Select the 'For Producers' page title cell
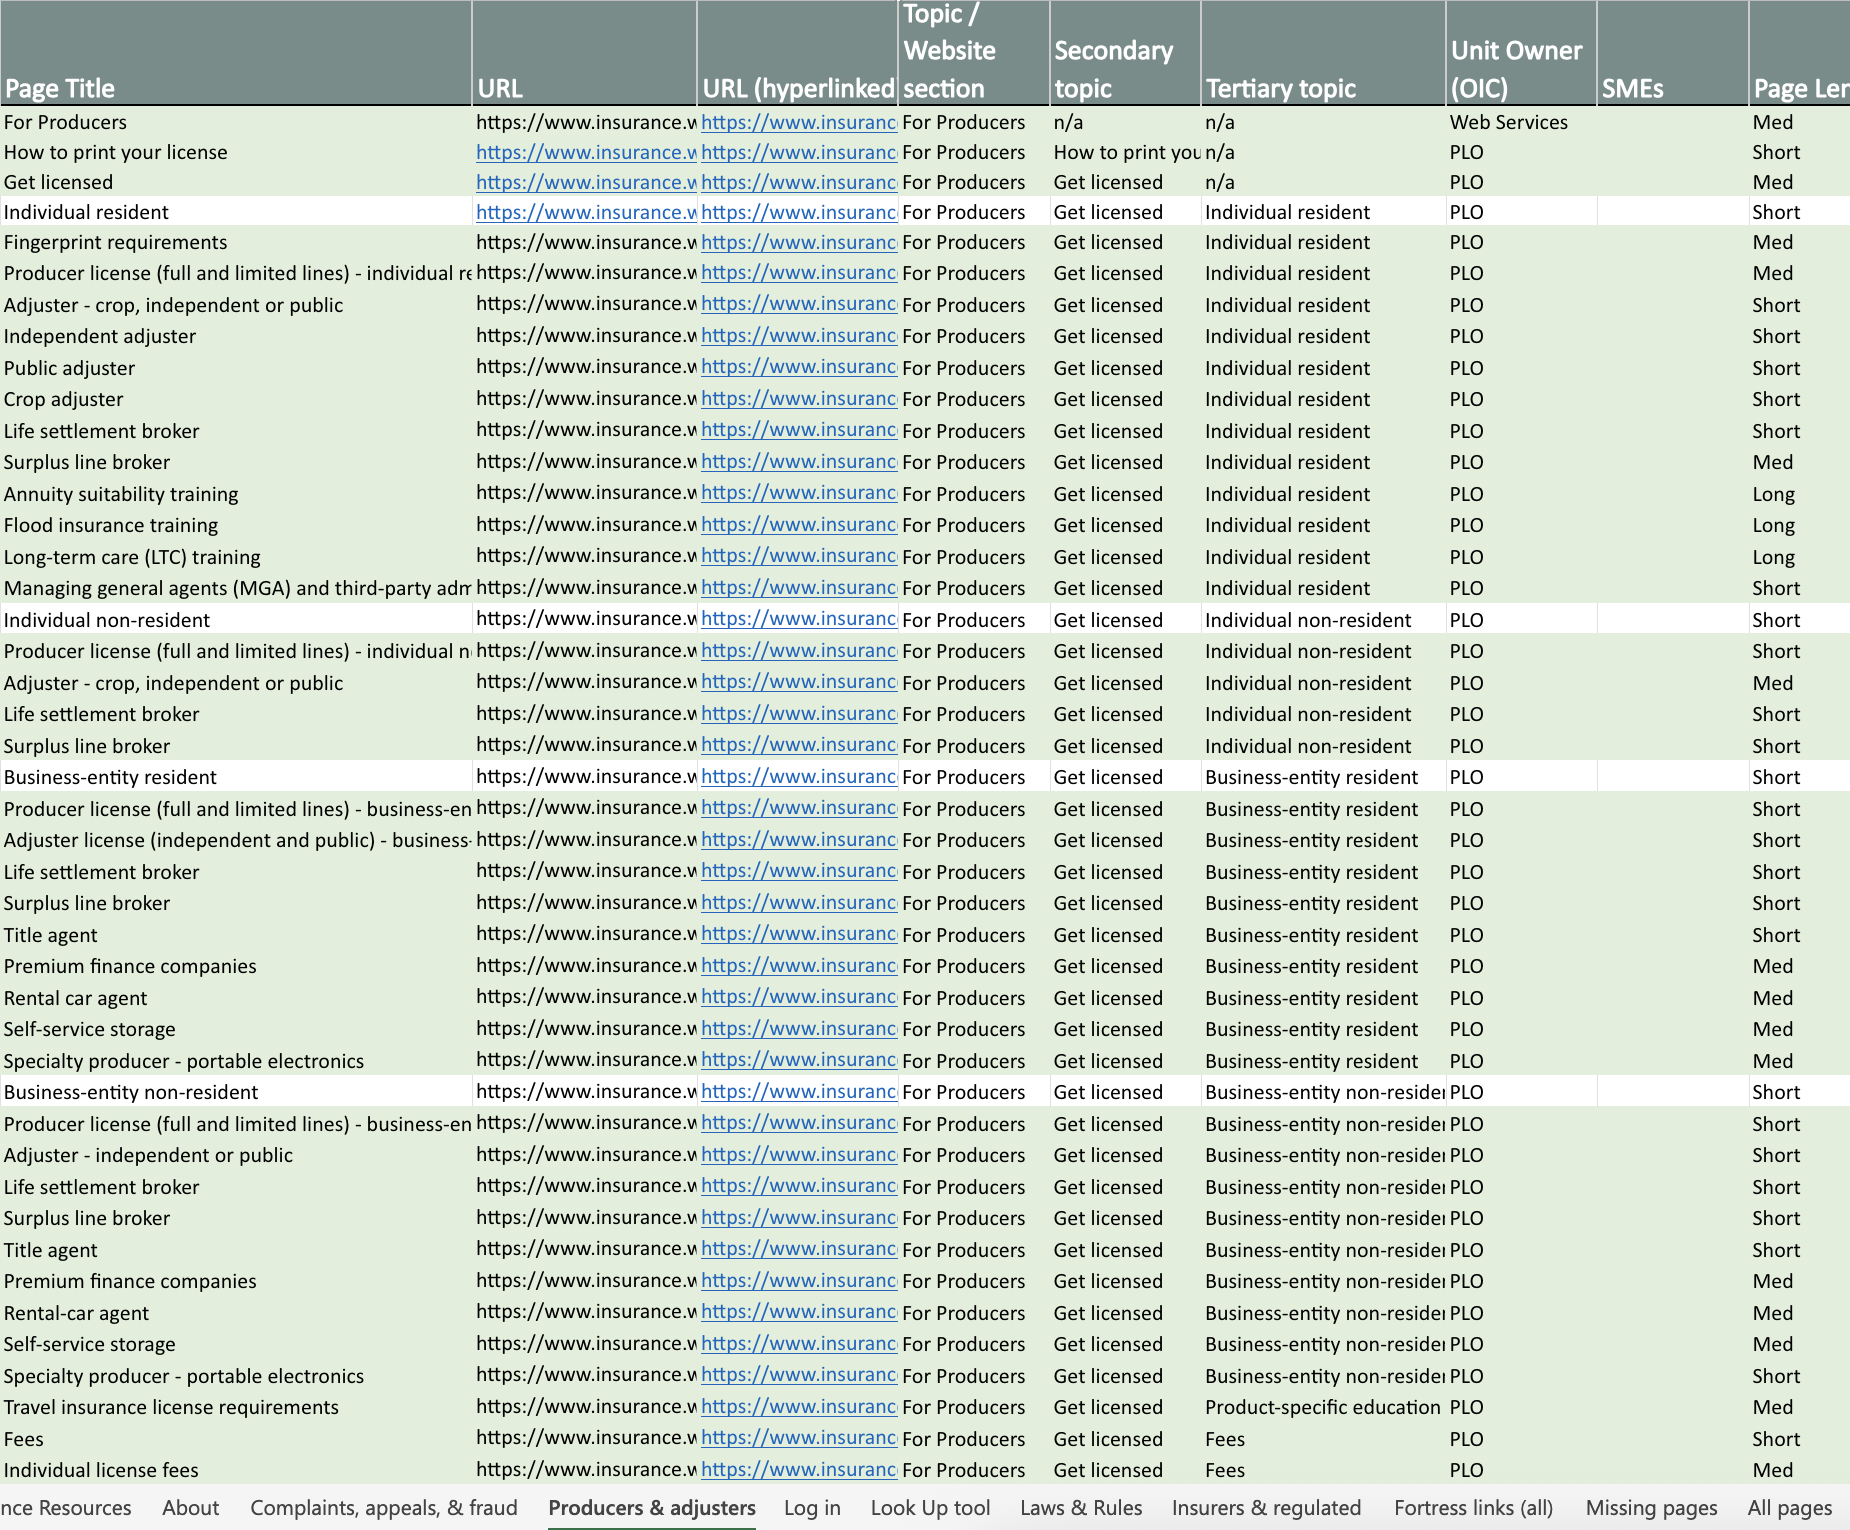The height and width of the screenshot is (1530, 1850). pyautogui.click(x=236, y=122)
